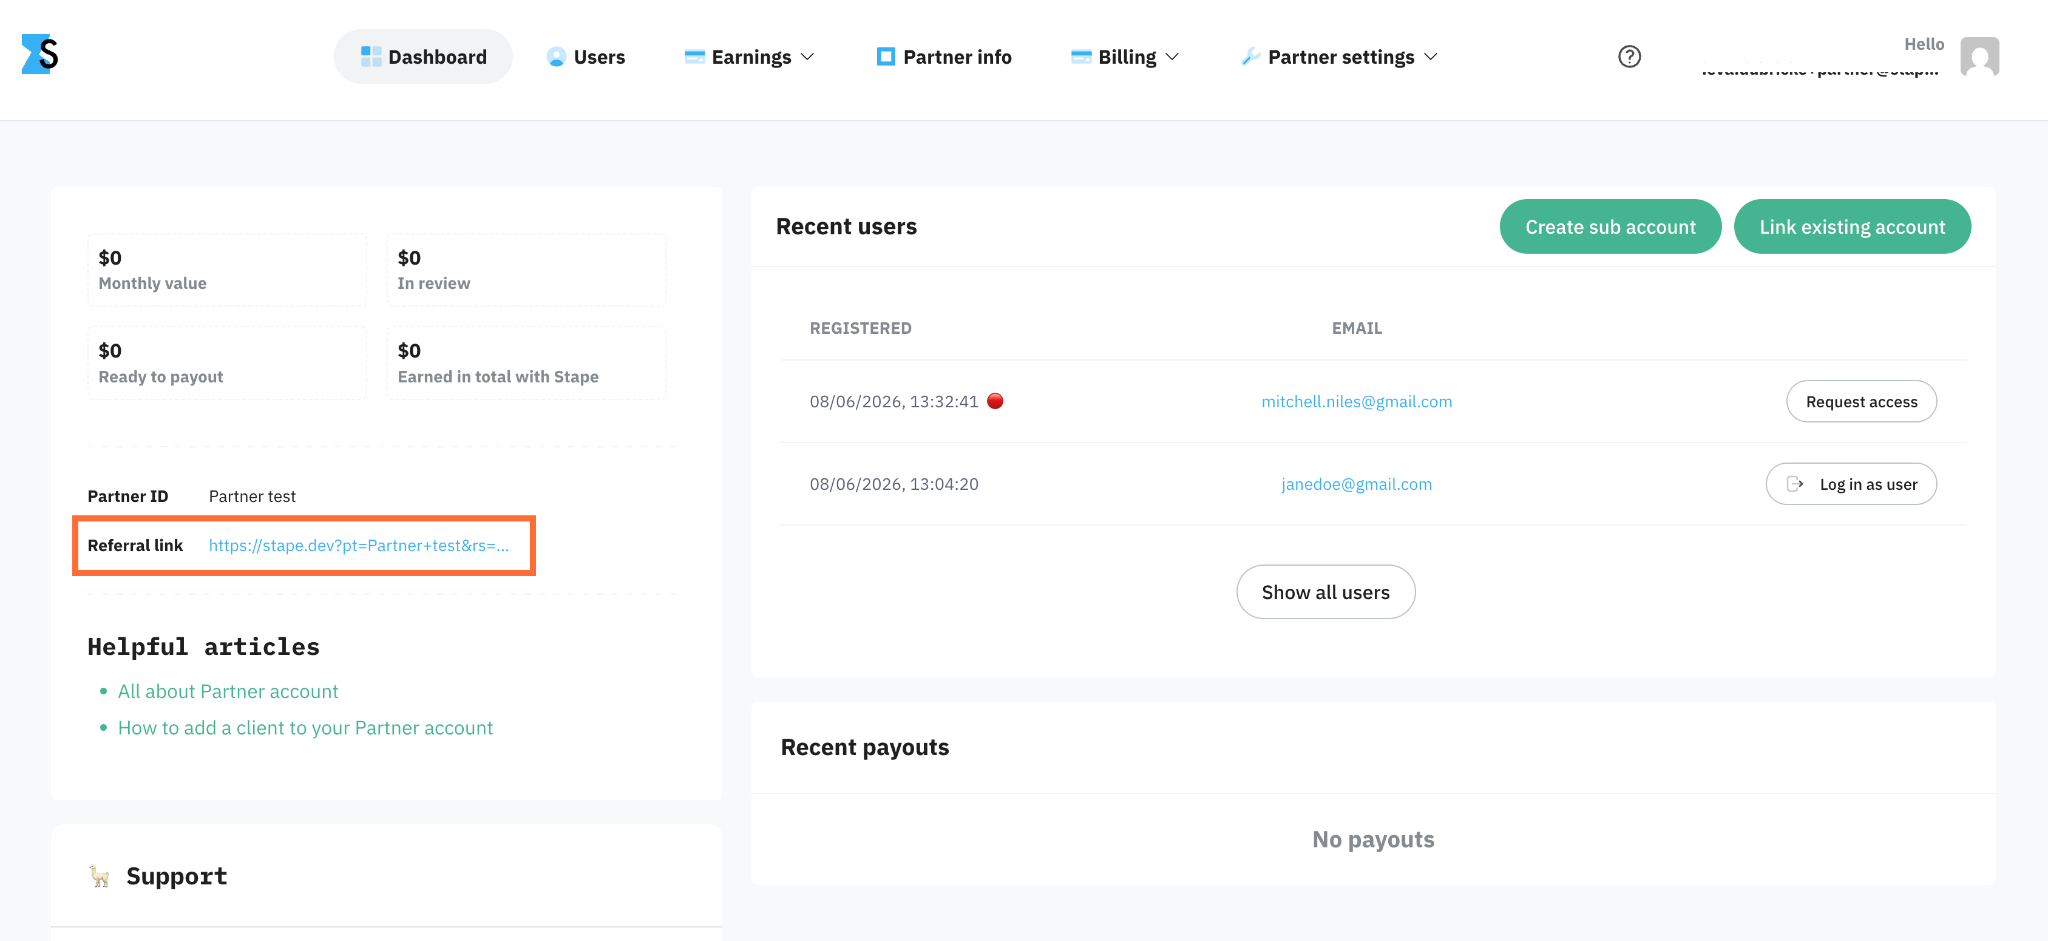Screen dimensions: 2048x941
Task: Expand the Billing dropdown chevron
Action: [x=1172, y=57]
